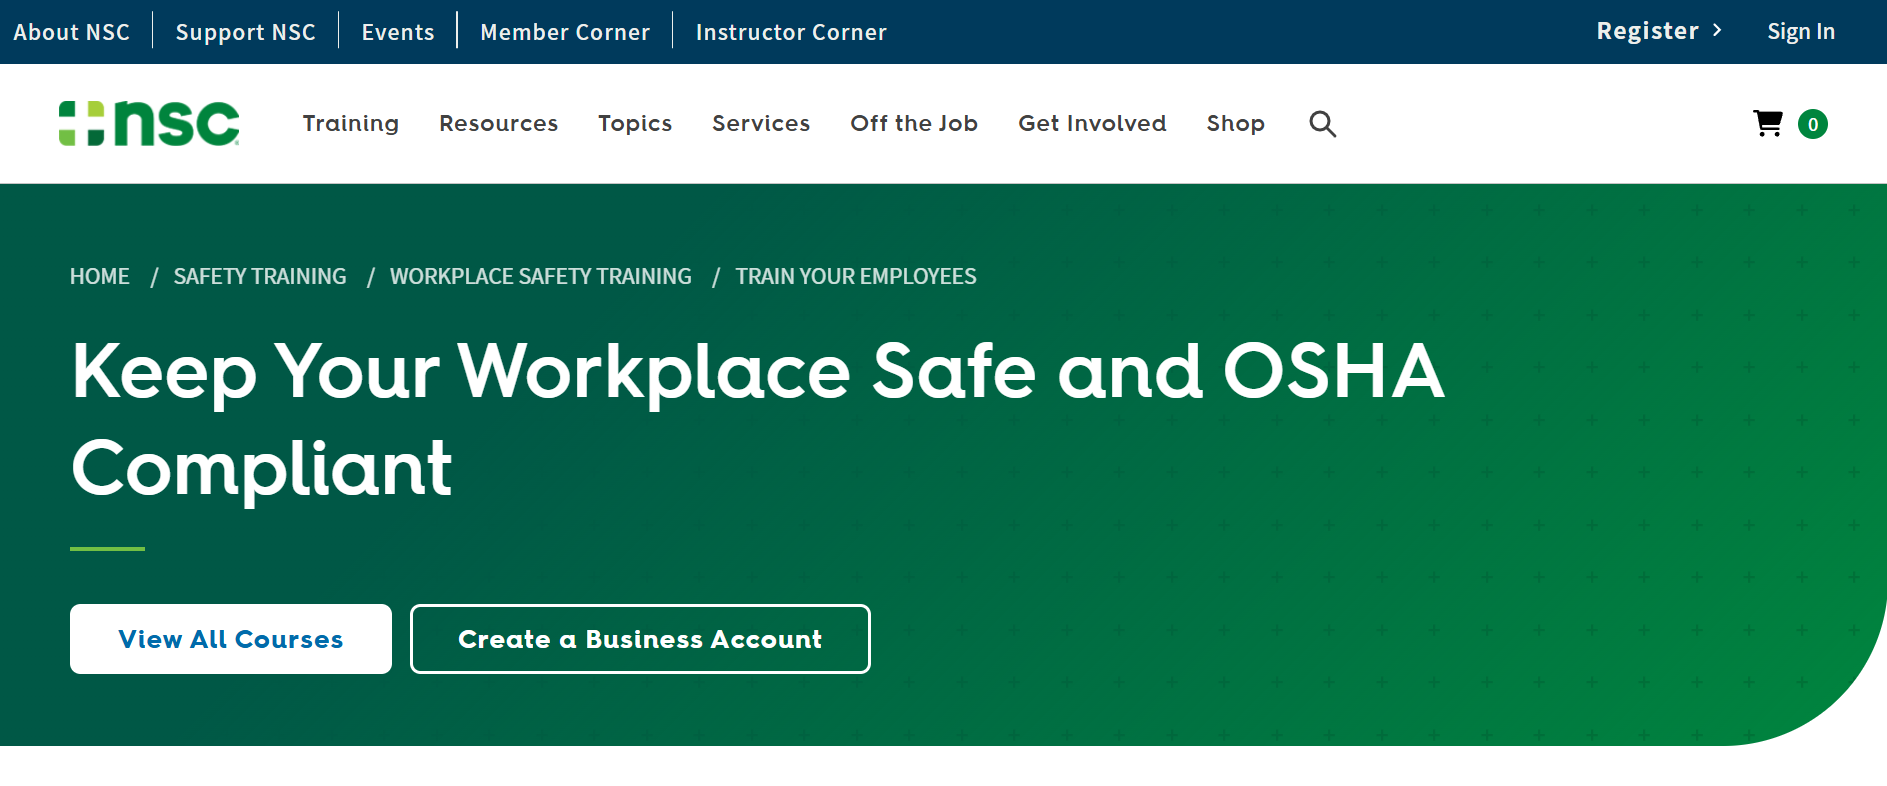Click the Register link with arrow

(1658, 31)
